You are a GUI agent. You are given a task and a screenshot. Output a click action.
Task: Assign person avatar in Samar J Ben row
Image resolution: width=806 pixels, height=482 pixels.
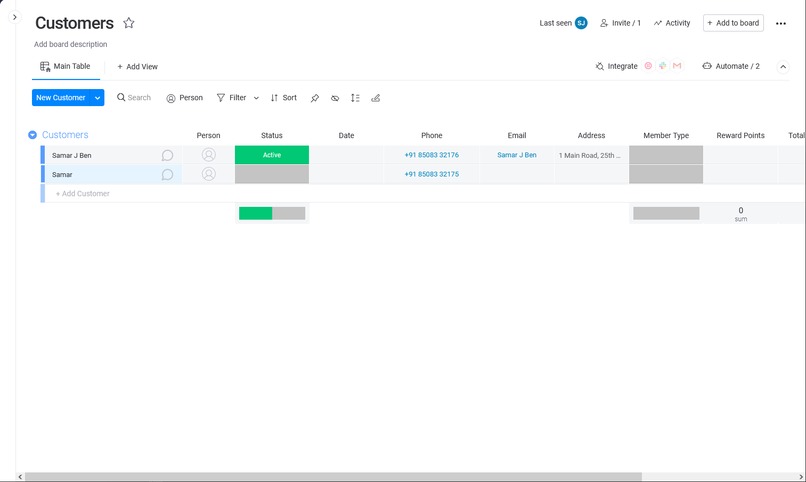(208, 155)
